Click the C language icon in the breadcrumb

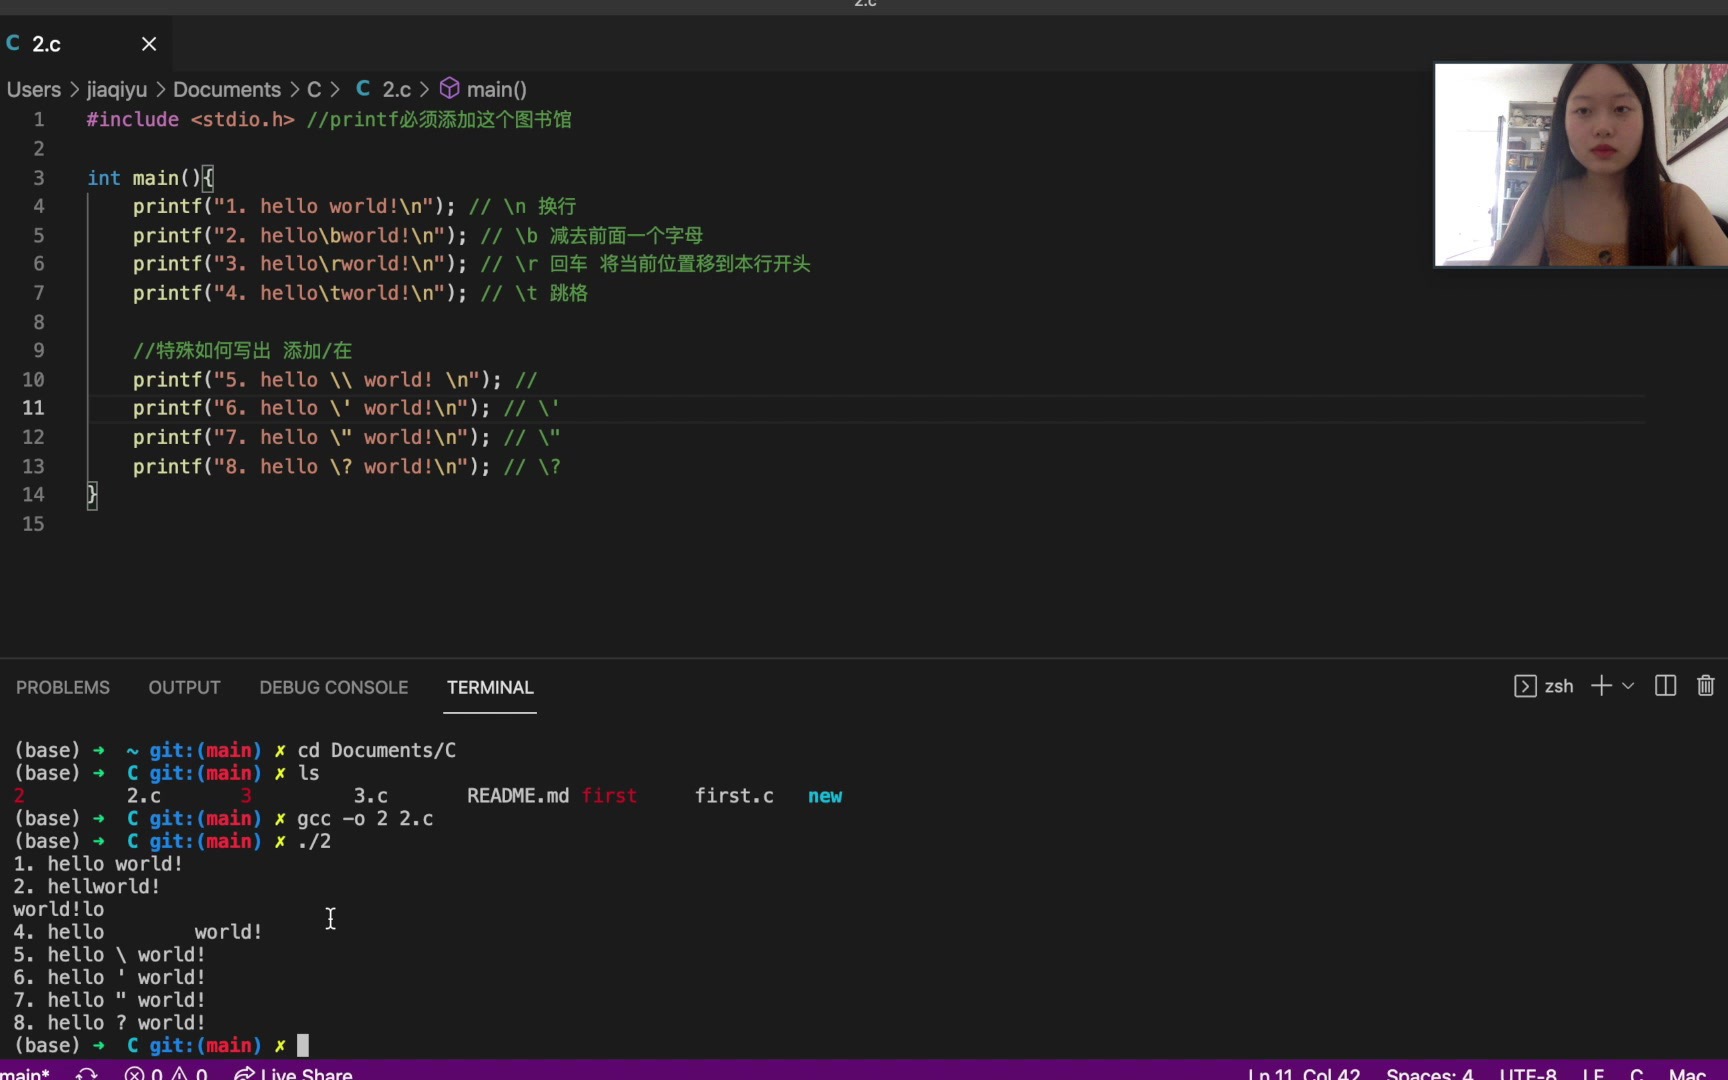pyautogui.click(x=364, y=88)
